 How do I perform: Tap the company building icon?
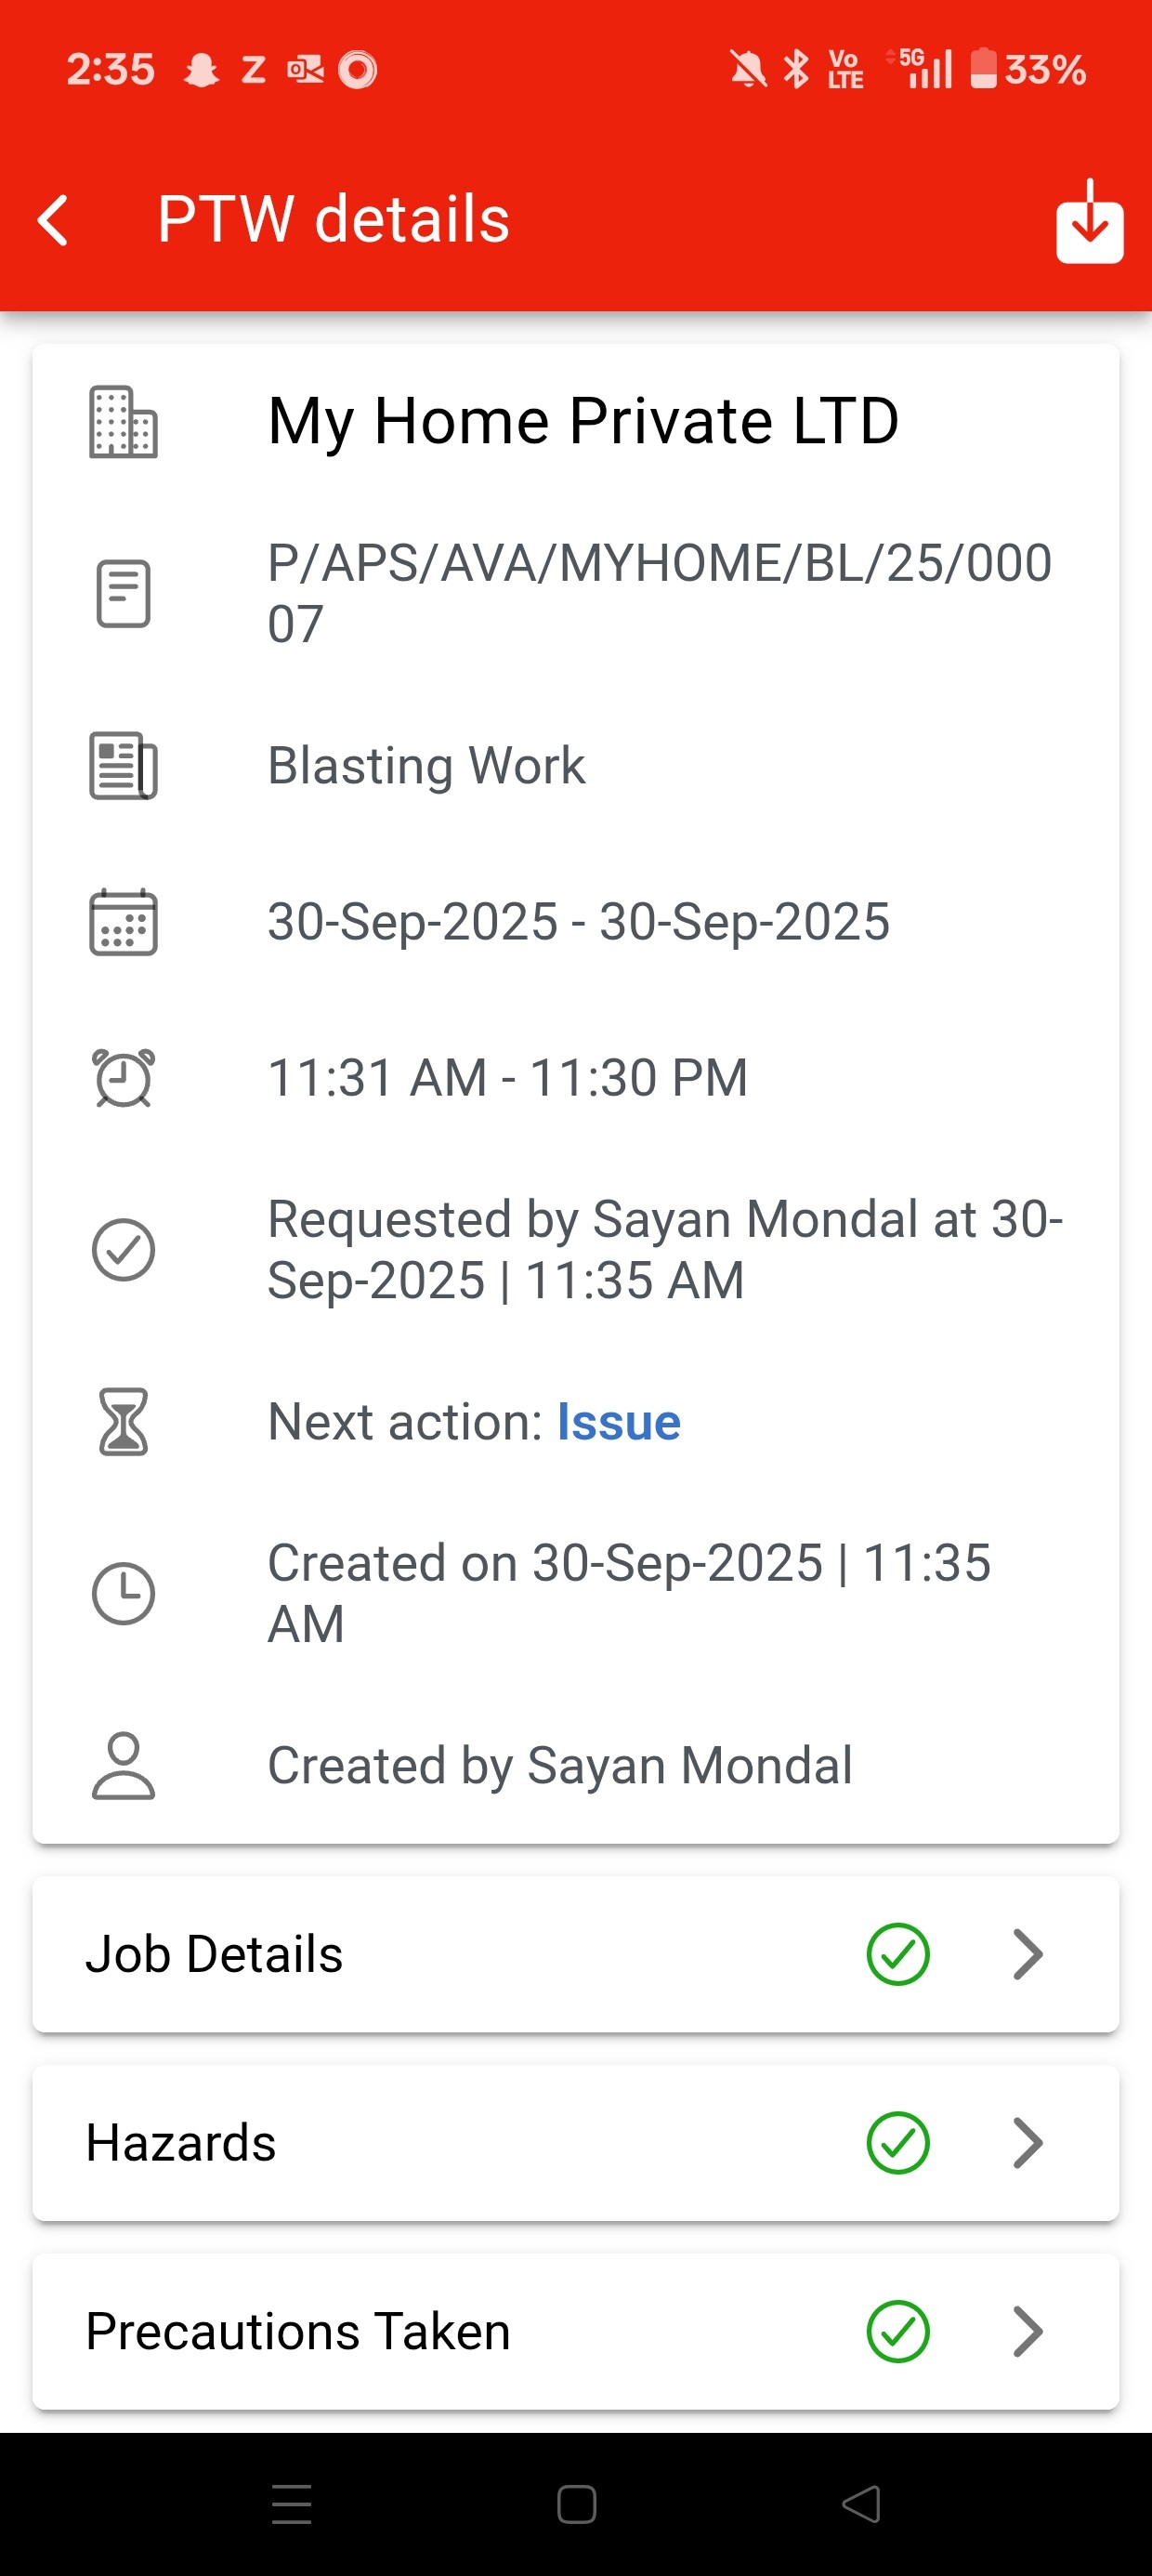pos(123,422)
